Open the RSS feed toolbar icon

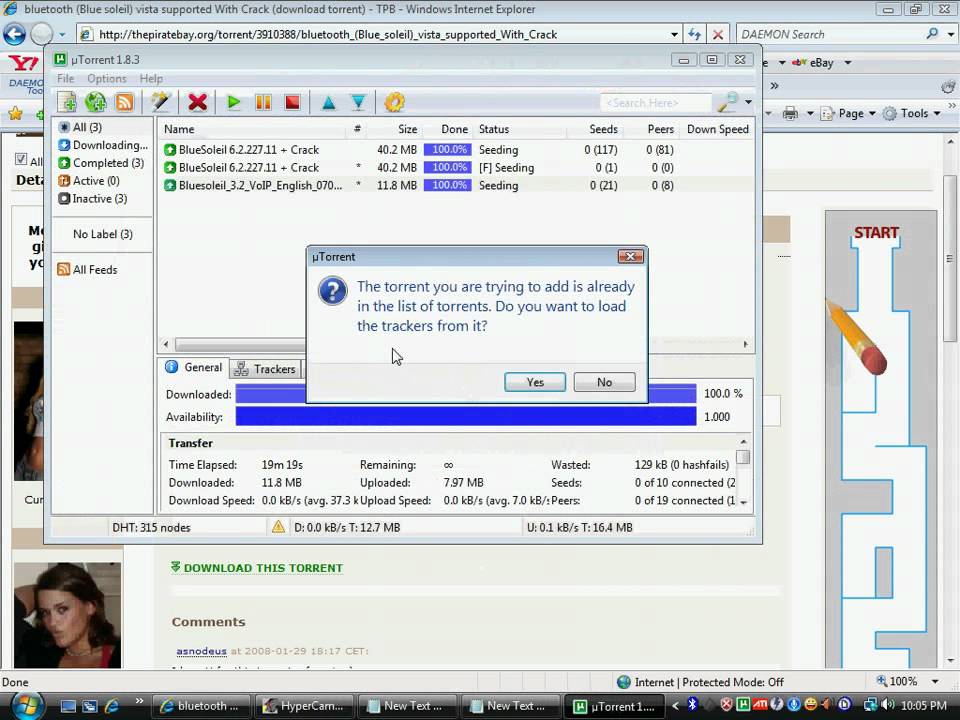[125, 102]
